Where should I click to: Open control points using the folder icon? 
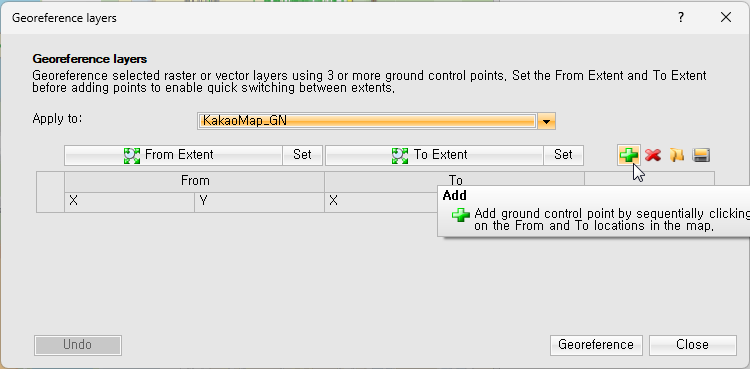676,155
